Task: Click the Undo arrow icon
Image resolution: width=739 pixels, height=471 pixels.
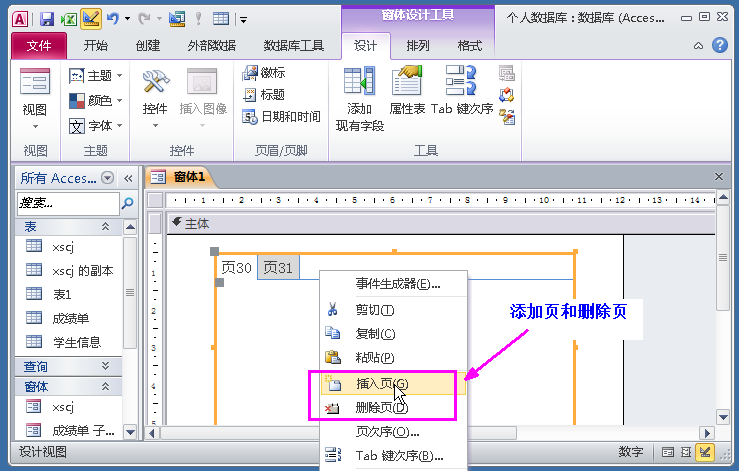Action: (113, 19)
